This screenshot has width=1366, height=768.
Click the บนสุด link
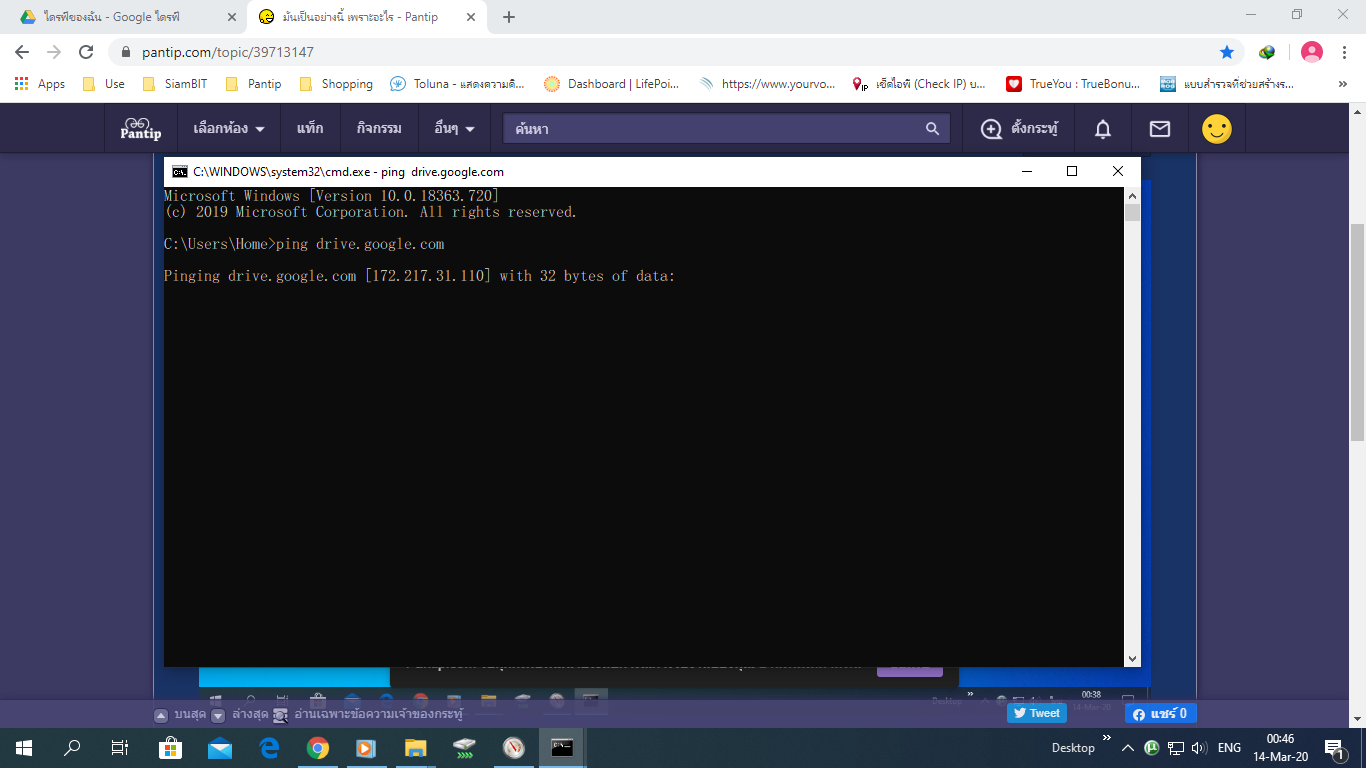[x=189, y=715]
